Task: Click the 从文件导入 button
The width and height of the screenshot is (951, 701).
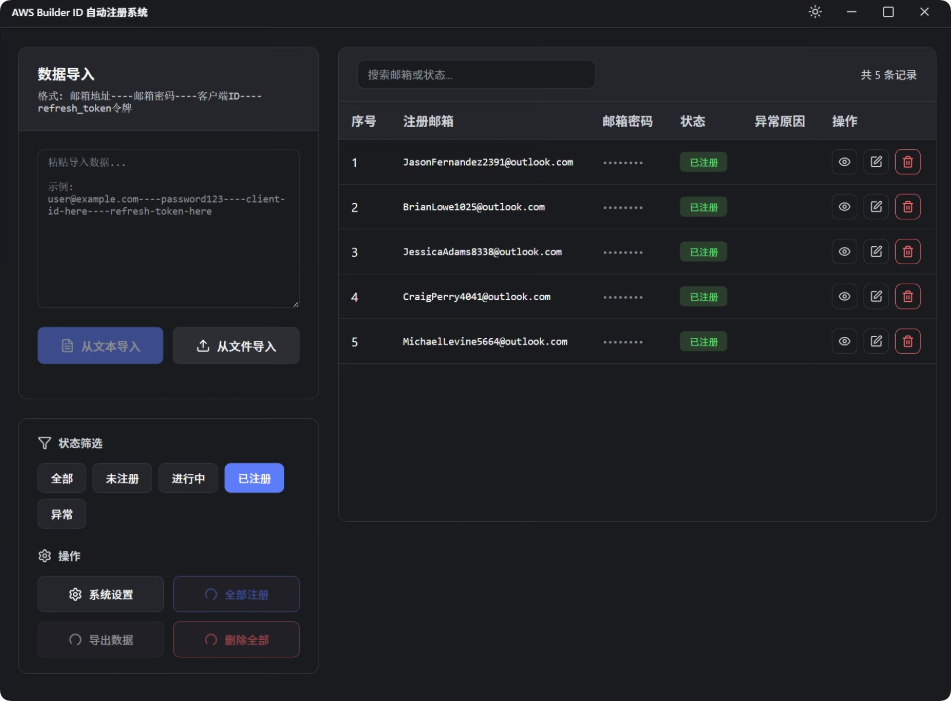Action: [x=236, y=346]
